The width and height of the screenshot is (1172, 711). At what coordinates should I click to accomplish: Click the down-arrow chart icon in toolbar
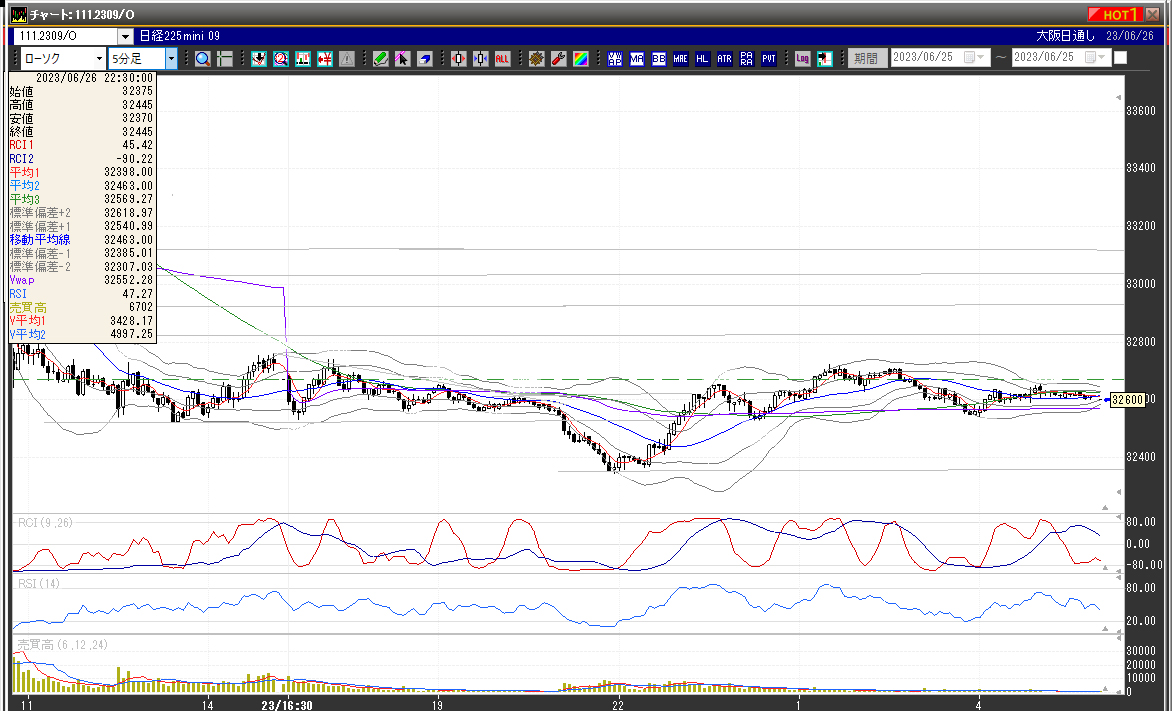[x=259, y=59]
